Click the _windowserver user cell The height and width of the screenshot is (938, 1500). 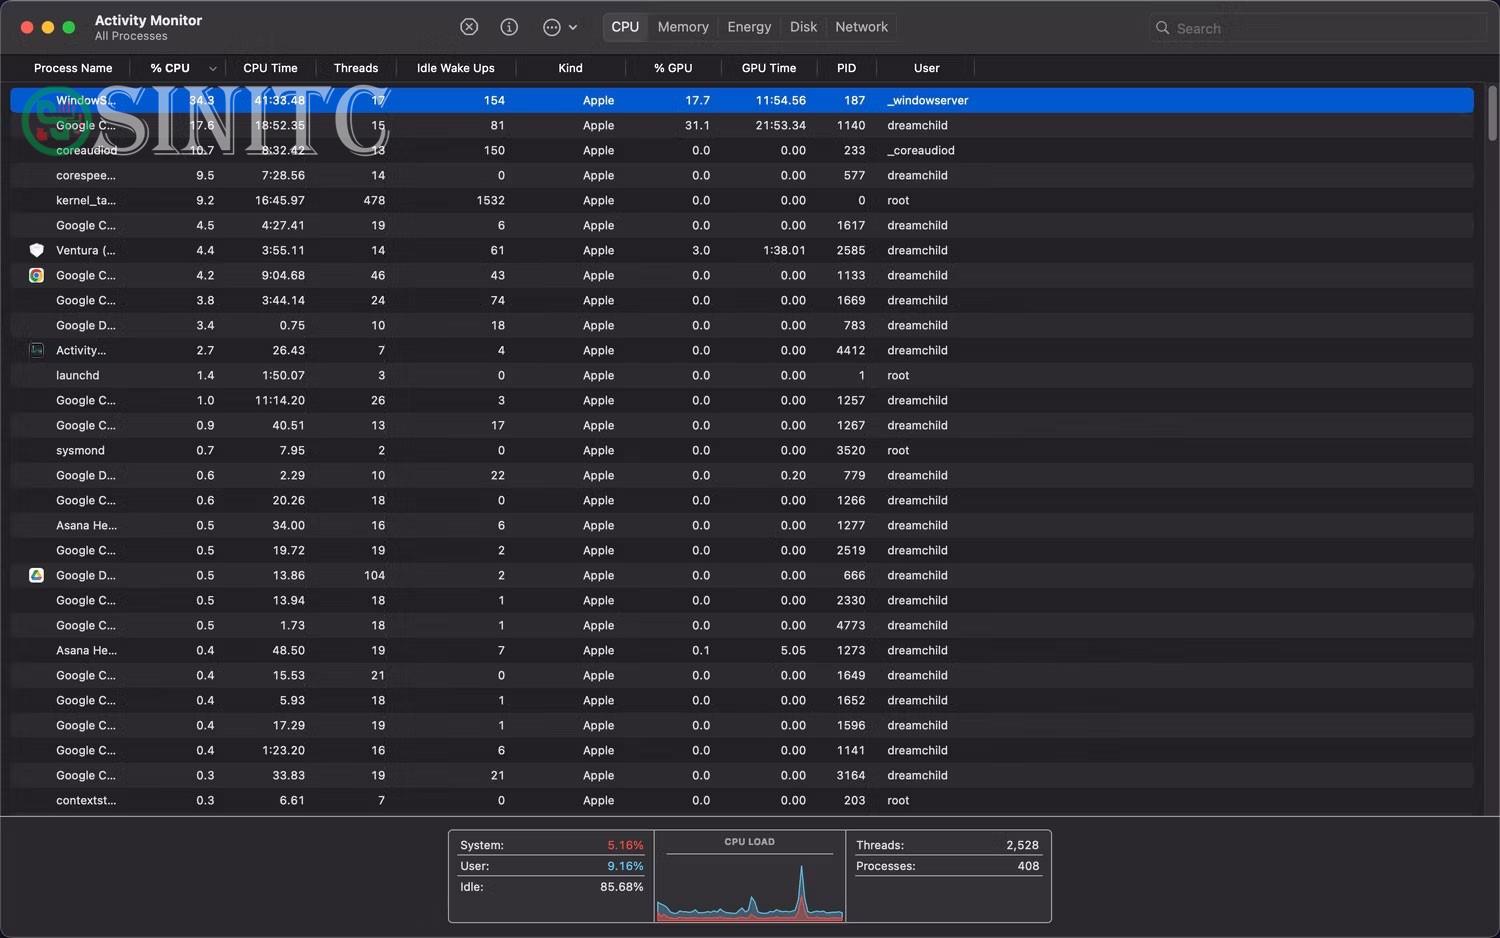tap(927, 100)
